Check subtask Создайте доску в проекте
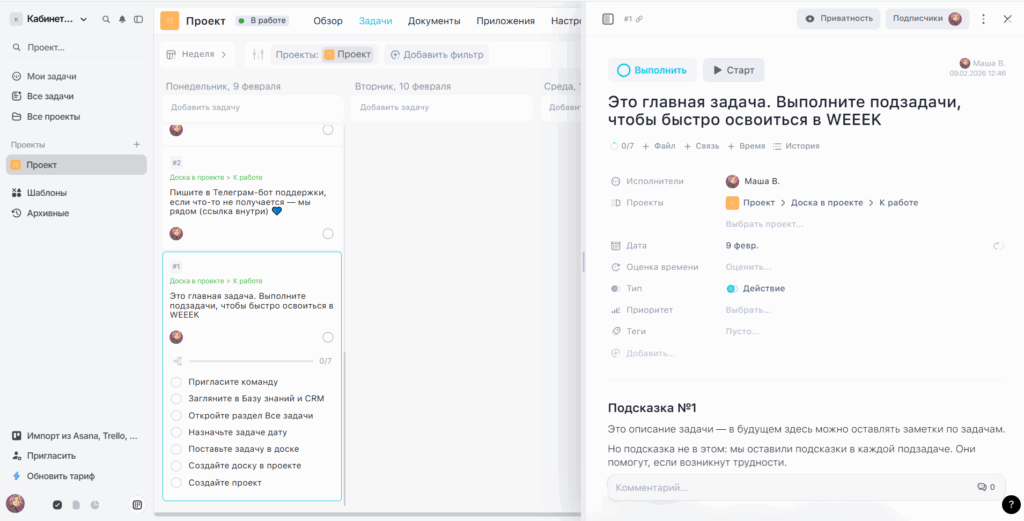The height and width of the screenshot is (521, 1024). [x=176, y=466]
